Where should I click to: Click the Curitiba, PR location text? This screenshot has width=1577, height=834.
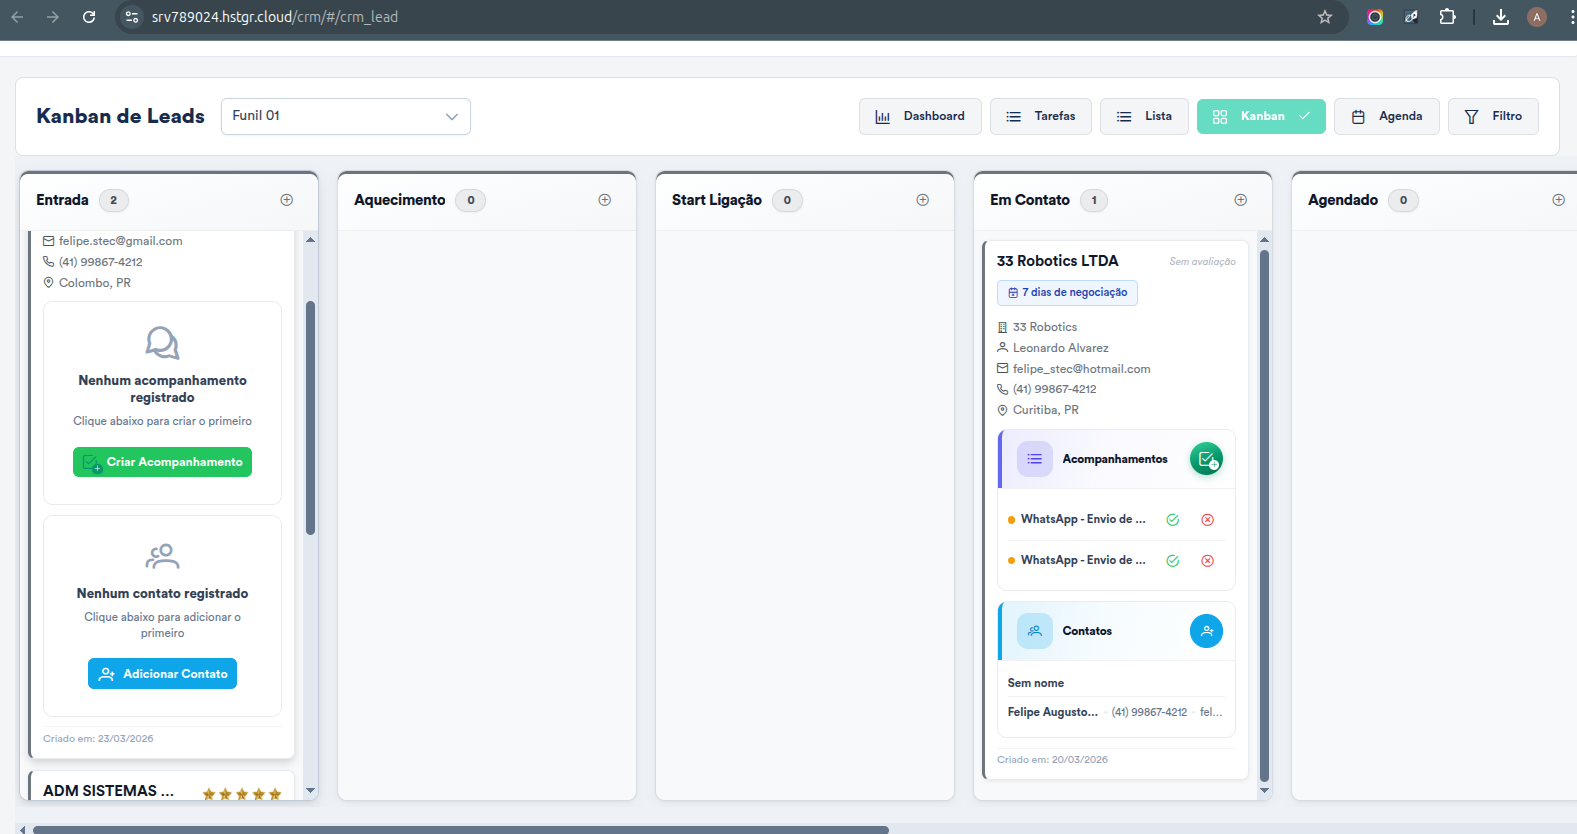[x=1046, y=410]
